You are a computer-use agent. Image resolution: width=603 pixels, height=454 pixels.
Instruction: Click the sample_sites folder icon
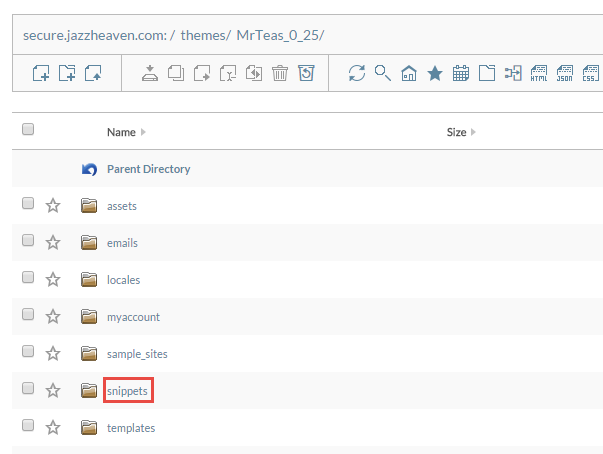(x=89, y=353)
